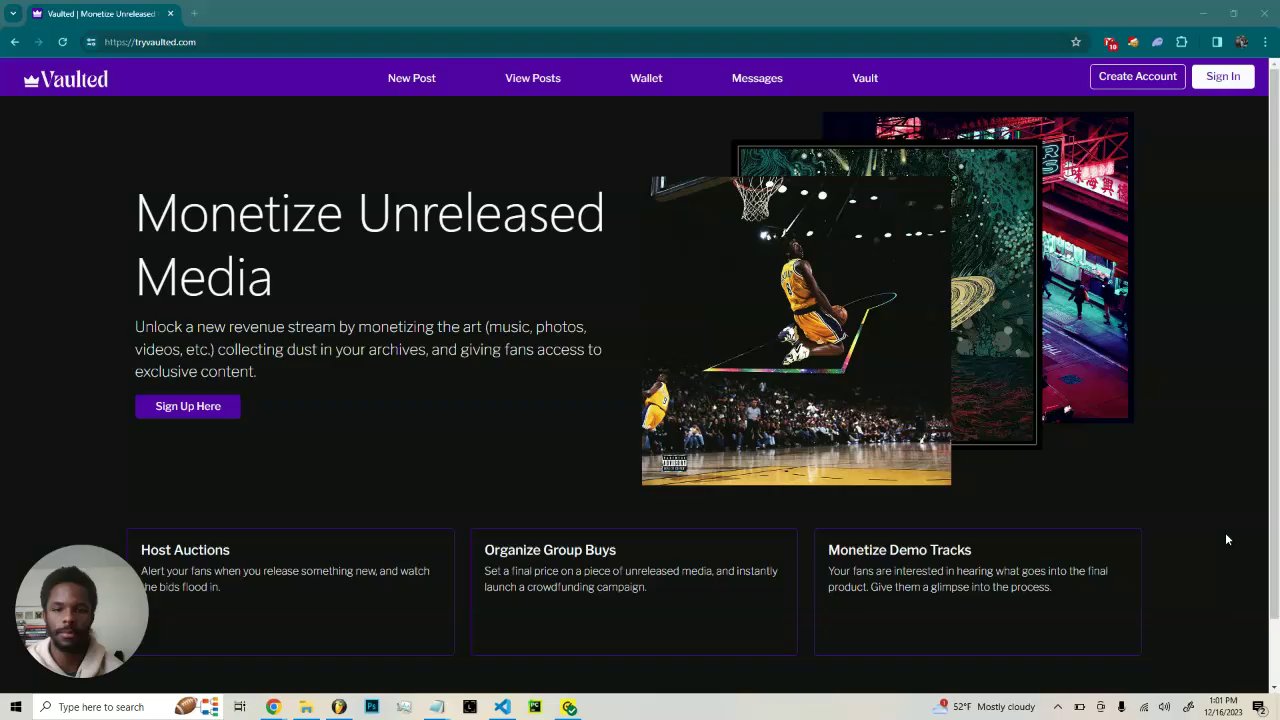The image size is (1280, 720).
Task: Open the volume control
Action: pos(1165,707)
